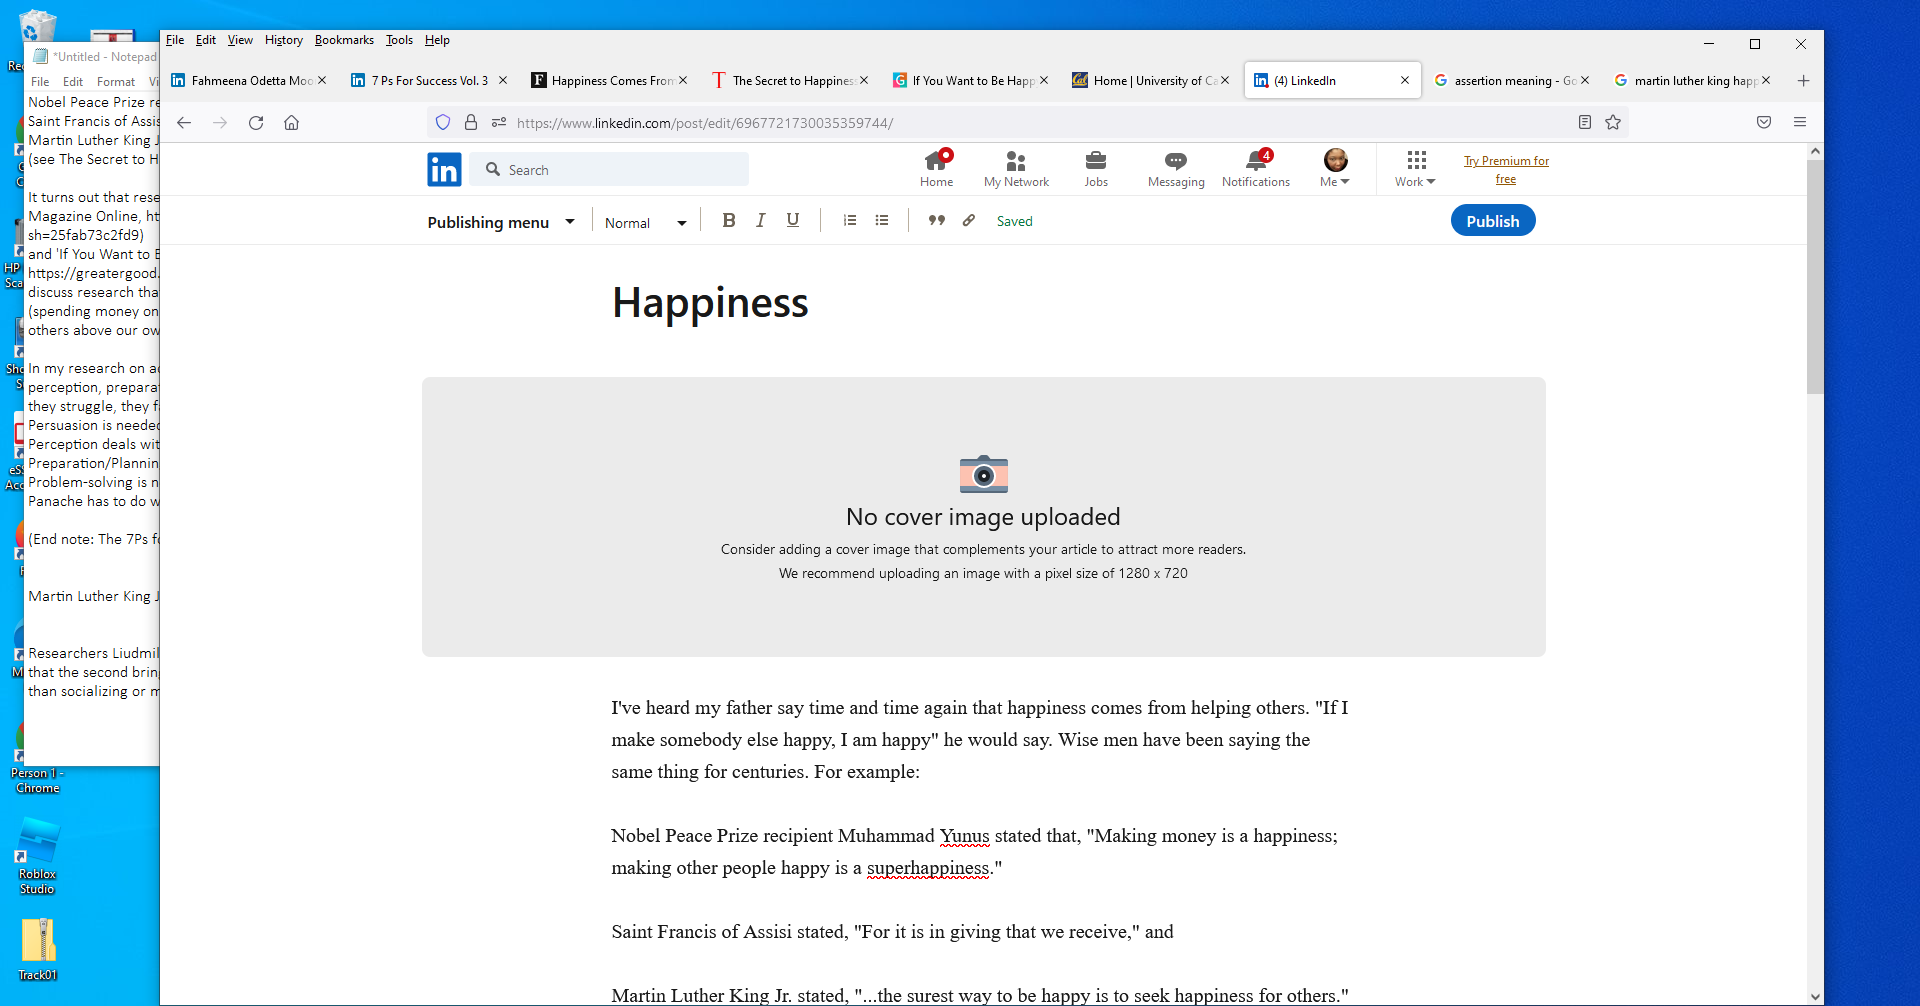The width and height of the screenshot is (1920, 1006).
Task: Bookmark this page with star
Action: tap(1613, 122)
